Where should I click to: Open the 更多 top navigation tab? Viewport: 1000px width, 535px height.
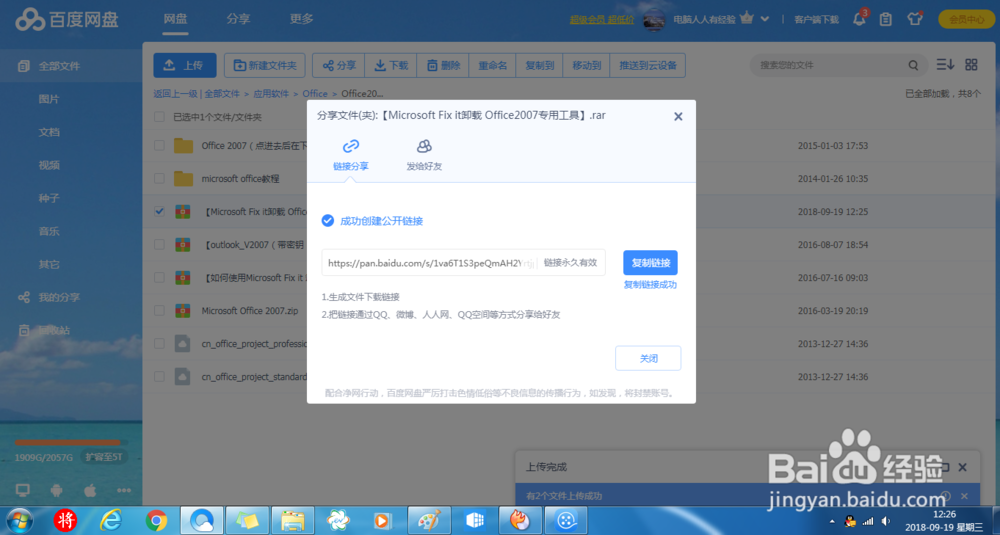click(x=301, y=19)
